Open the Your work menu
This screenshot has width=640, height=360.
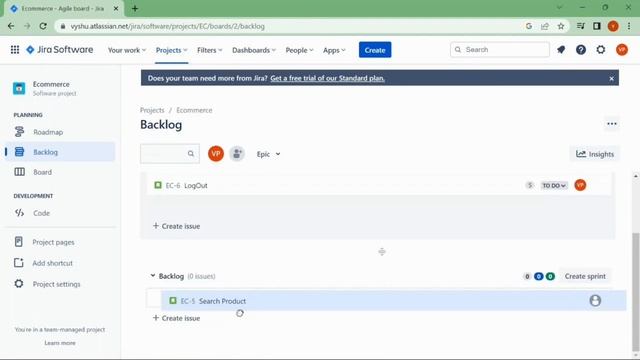click(x=127, y=50)
